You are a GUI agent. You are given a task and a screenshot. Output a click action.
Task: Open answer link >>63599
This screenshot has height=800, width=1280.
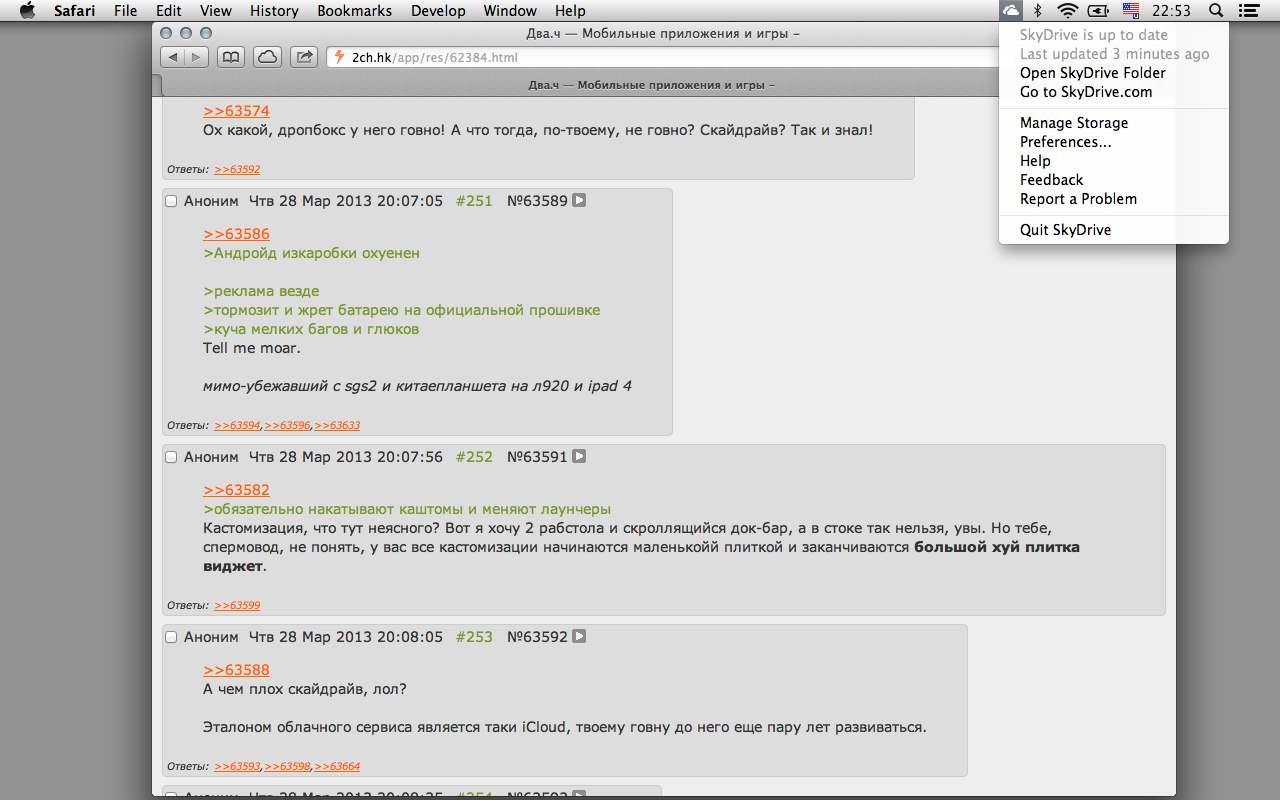coord(237,606)
